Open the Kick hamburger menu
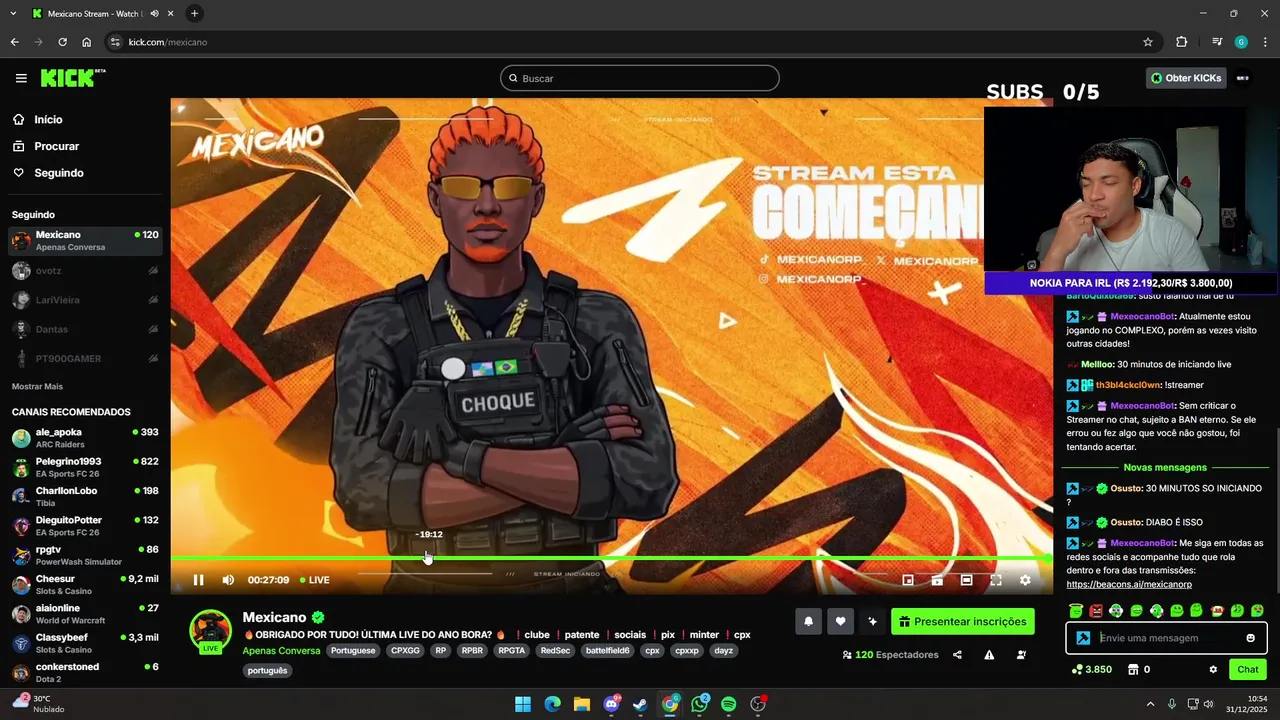 [x=21, y=78]
